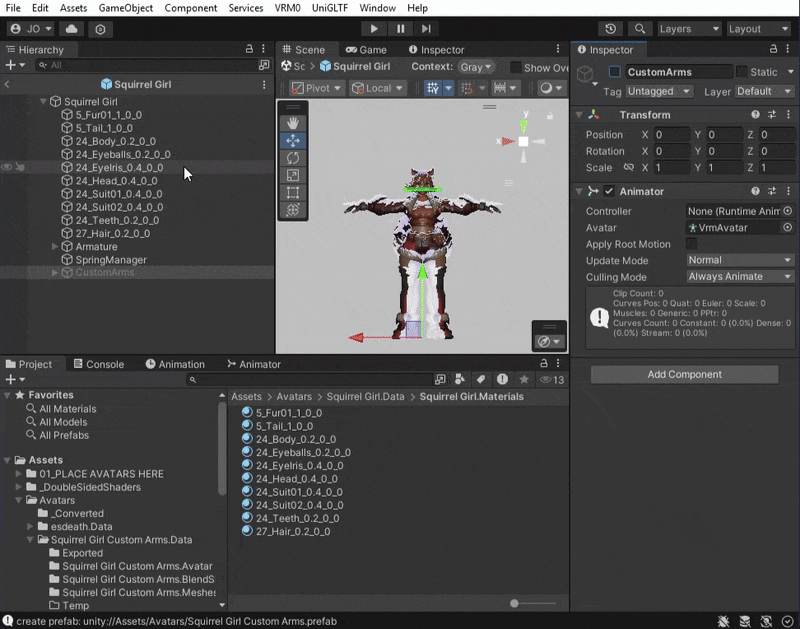The image size is (800, 629).
Task: Switch to the Animator tab
Action: [x=254, y=364]
